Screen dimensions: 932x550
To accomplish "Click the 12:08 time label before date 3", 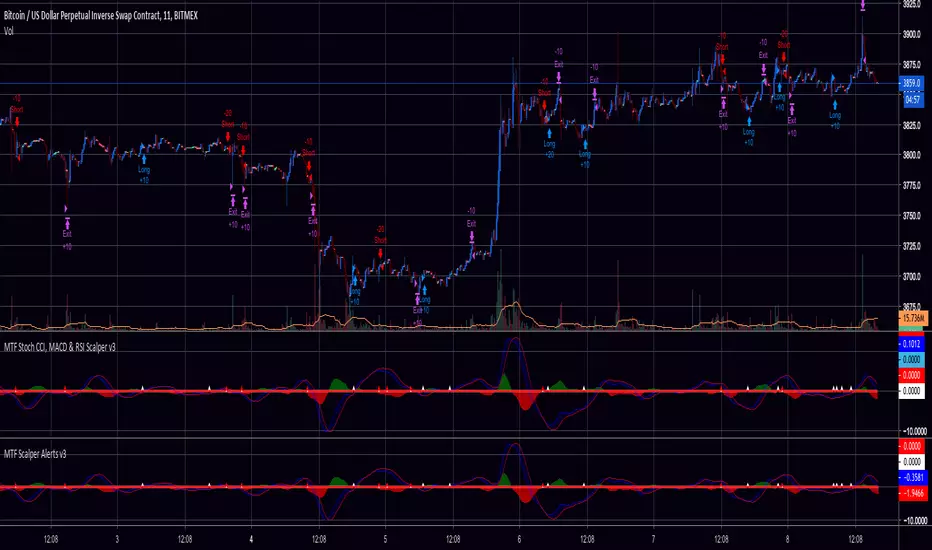I will 51,539.
